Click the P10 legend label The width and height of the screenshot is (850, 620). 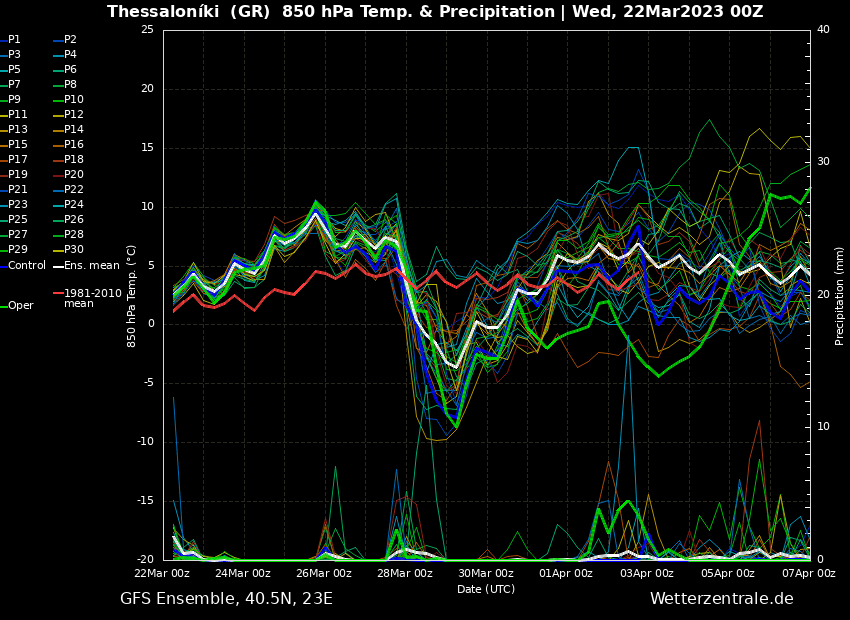click(x=73, y=100)
